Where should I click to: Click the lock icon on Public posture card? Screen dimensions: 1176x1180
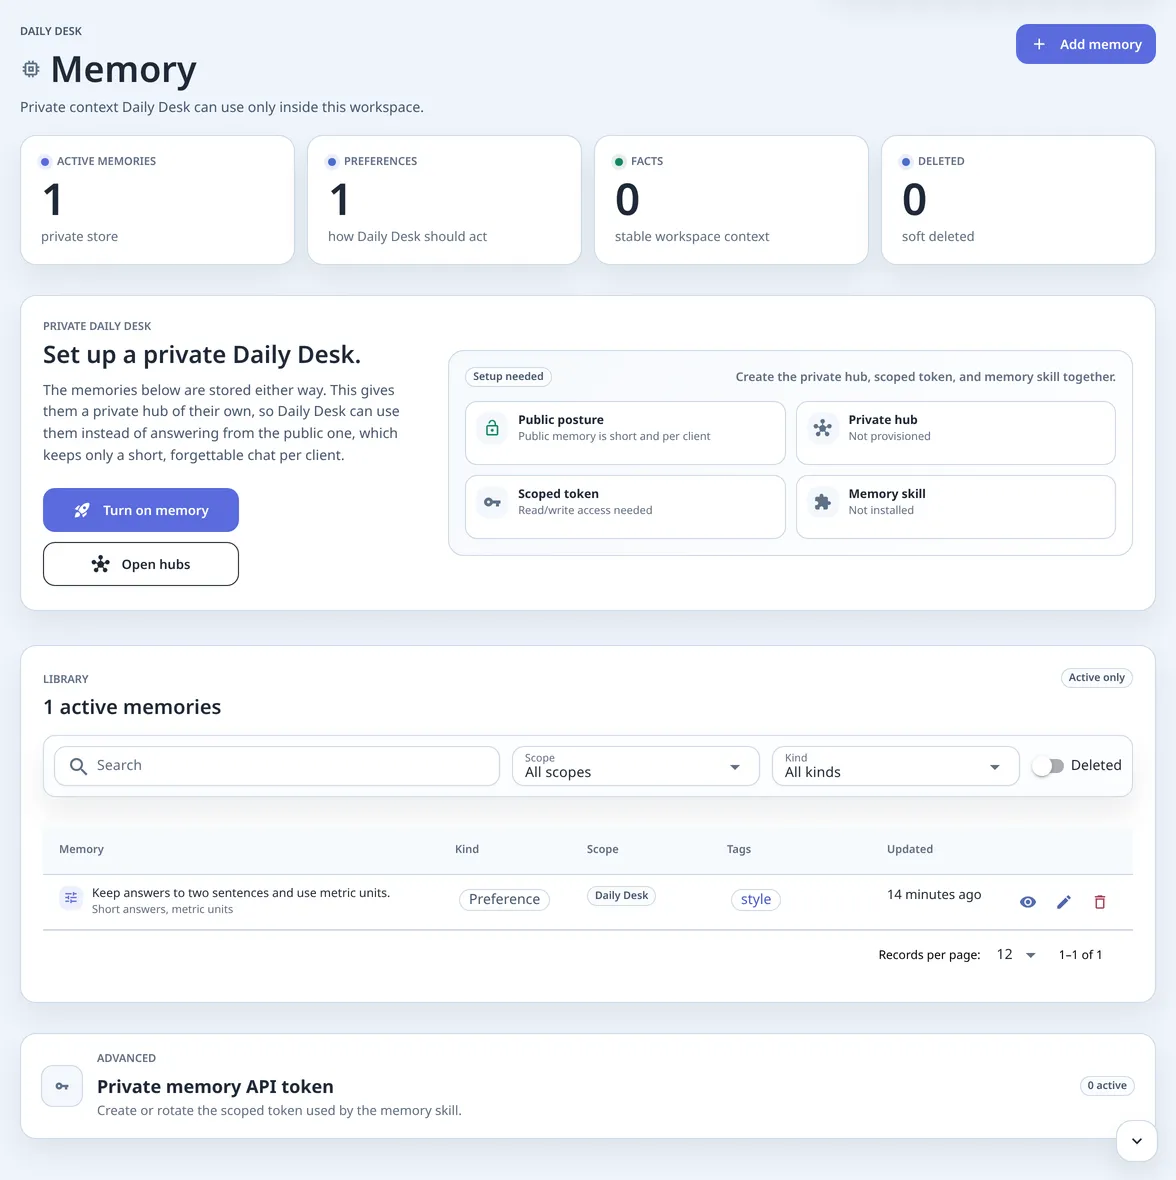[x=492, y=427]
